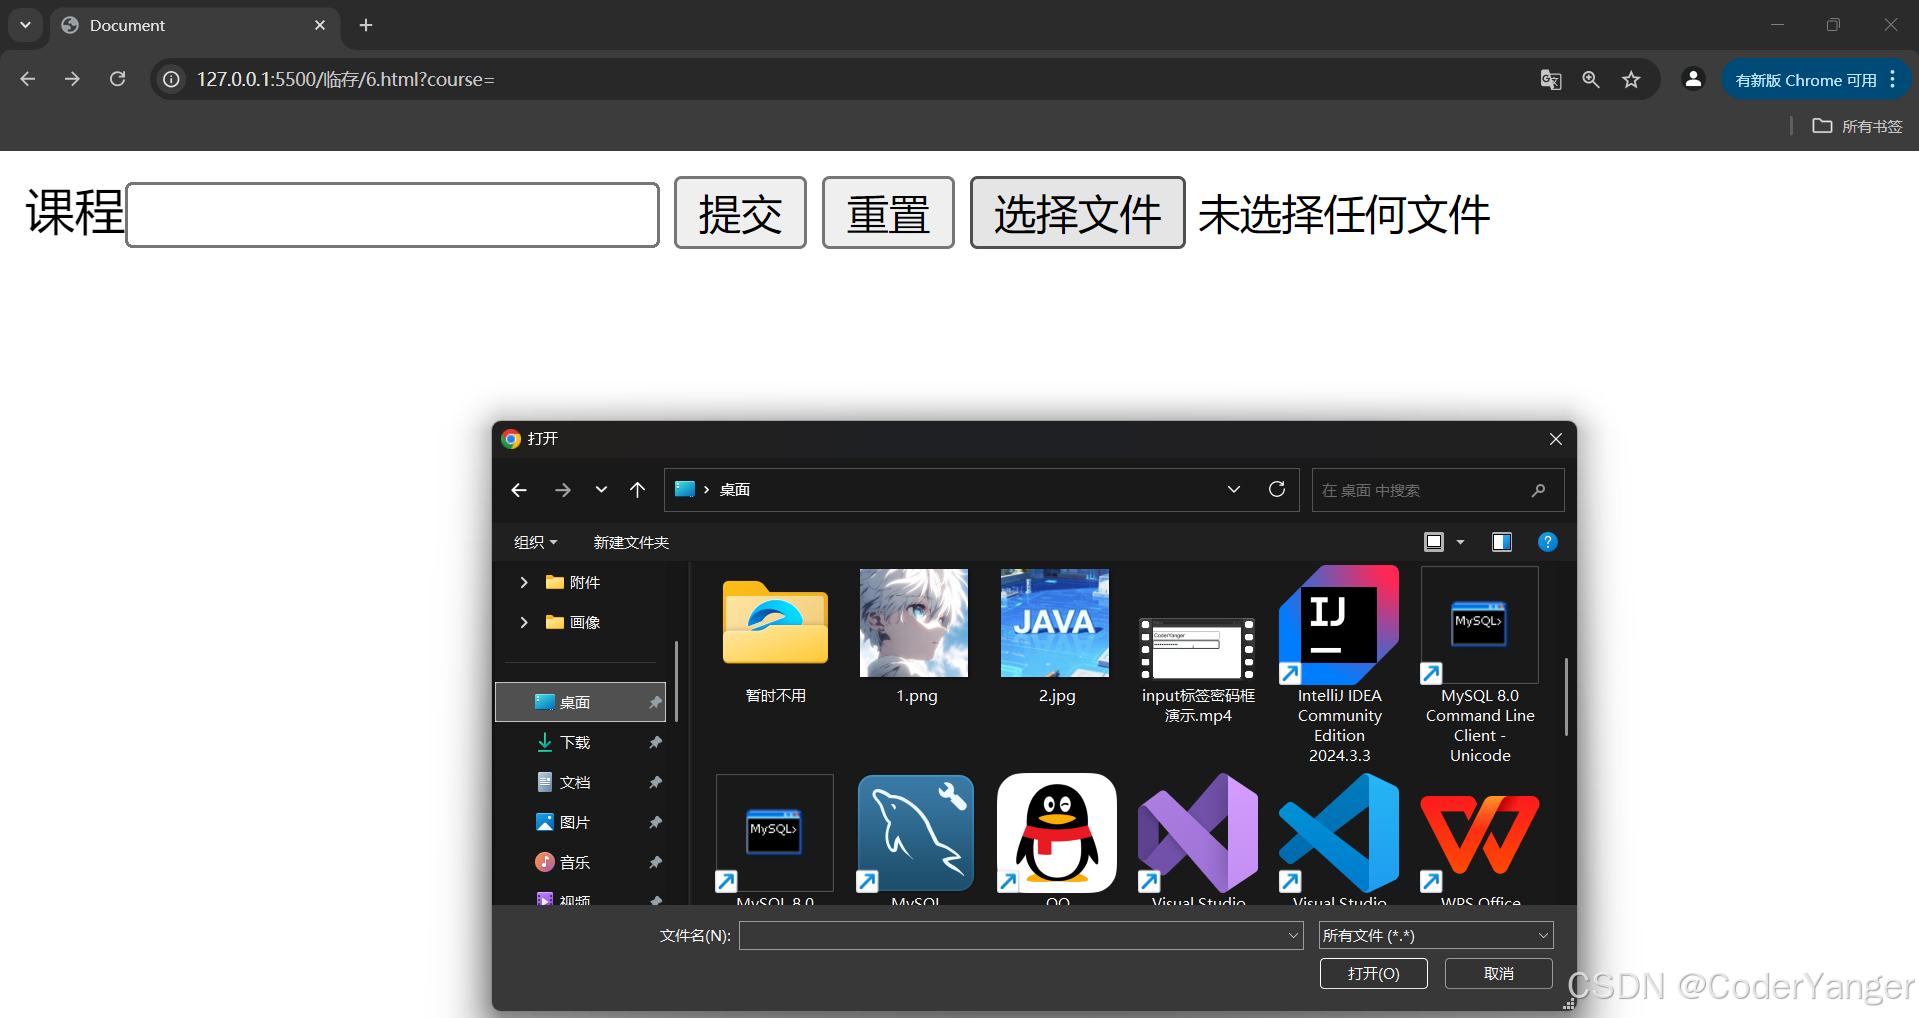Select 桌面 in quick access list
The height and width of the screenshot is (1018, 1919).
pos(581,702)
